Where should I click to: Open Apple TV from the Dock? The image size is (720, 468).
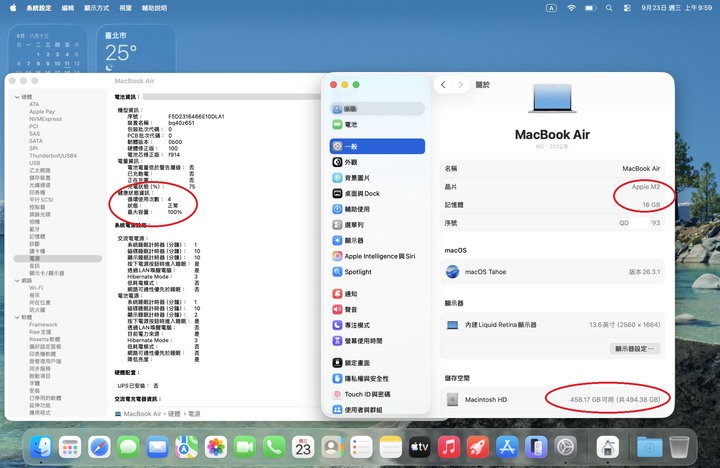(420, 447)
